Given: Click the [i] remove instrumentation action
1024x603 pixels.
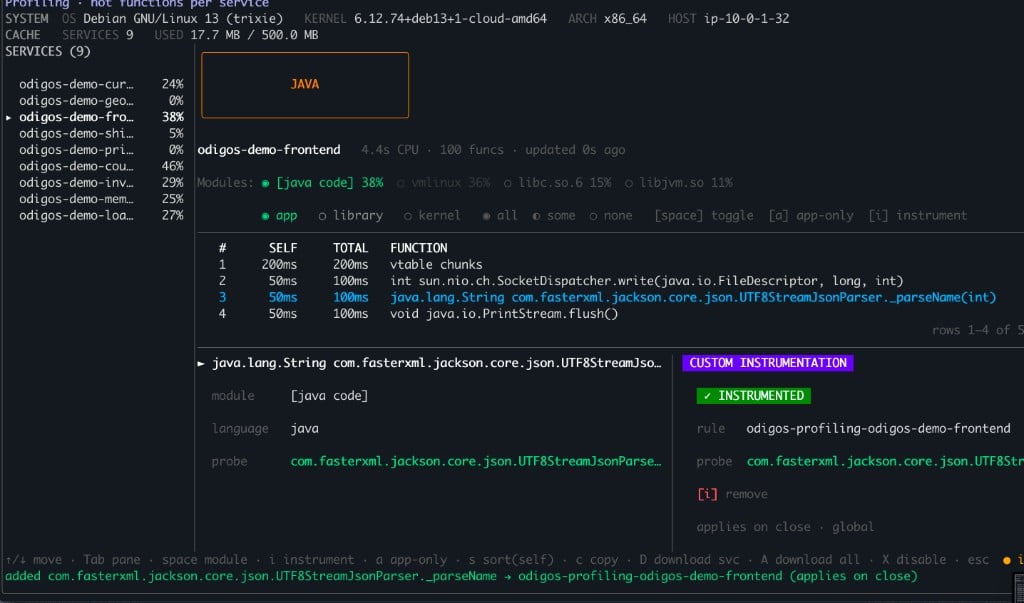Looking at the screenshot, I should click(x=732, y=494).
